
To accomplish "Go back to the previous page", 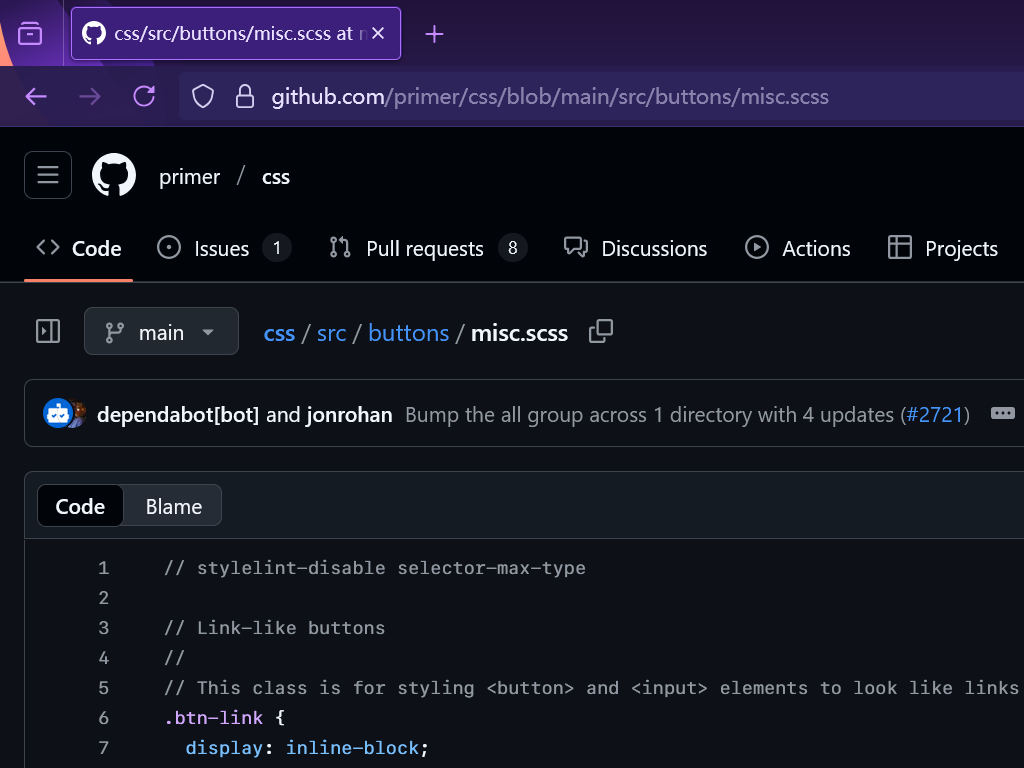I will click(36, 96).
